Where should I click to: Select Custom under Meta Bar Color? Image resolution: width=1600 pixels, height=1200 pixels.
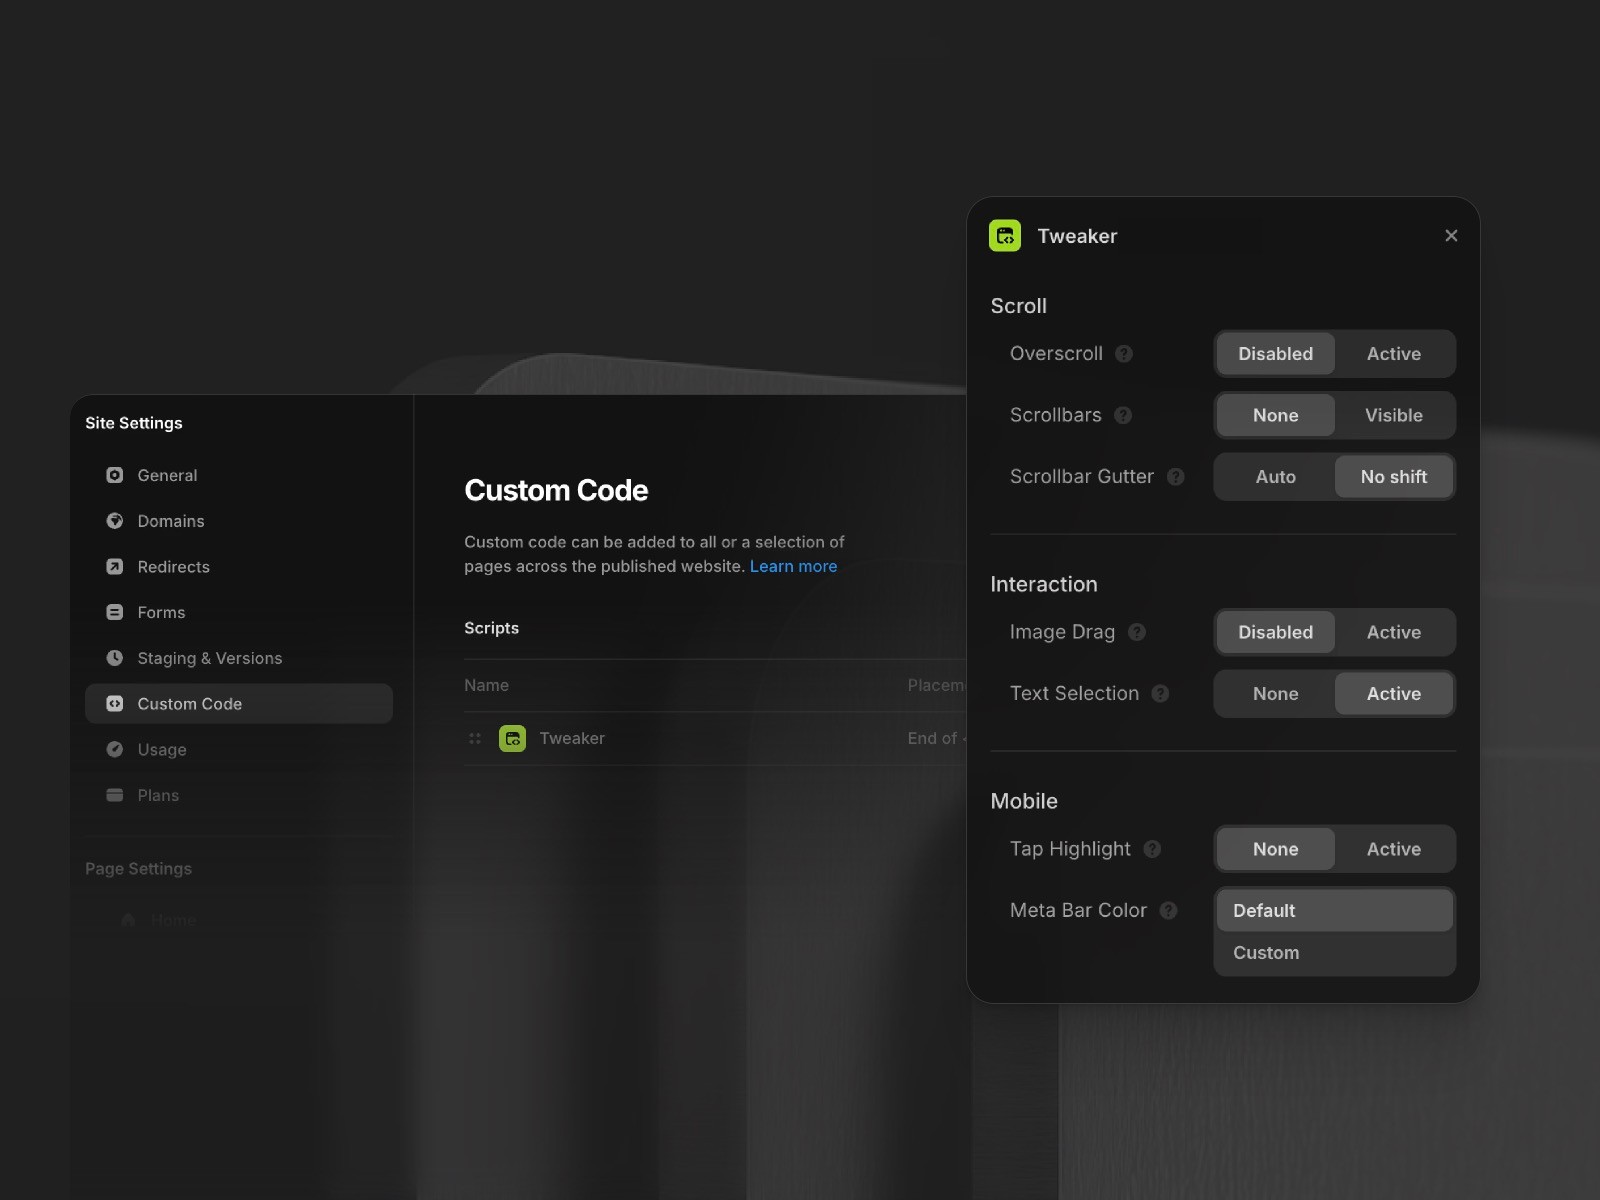1265,952
